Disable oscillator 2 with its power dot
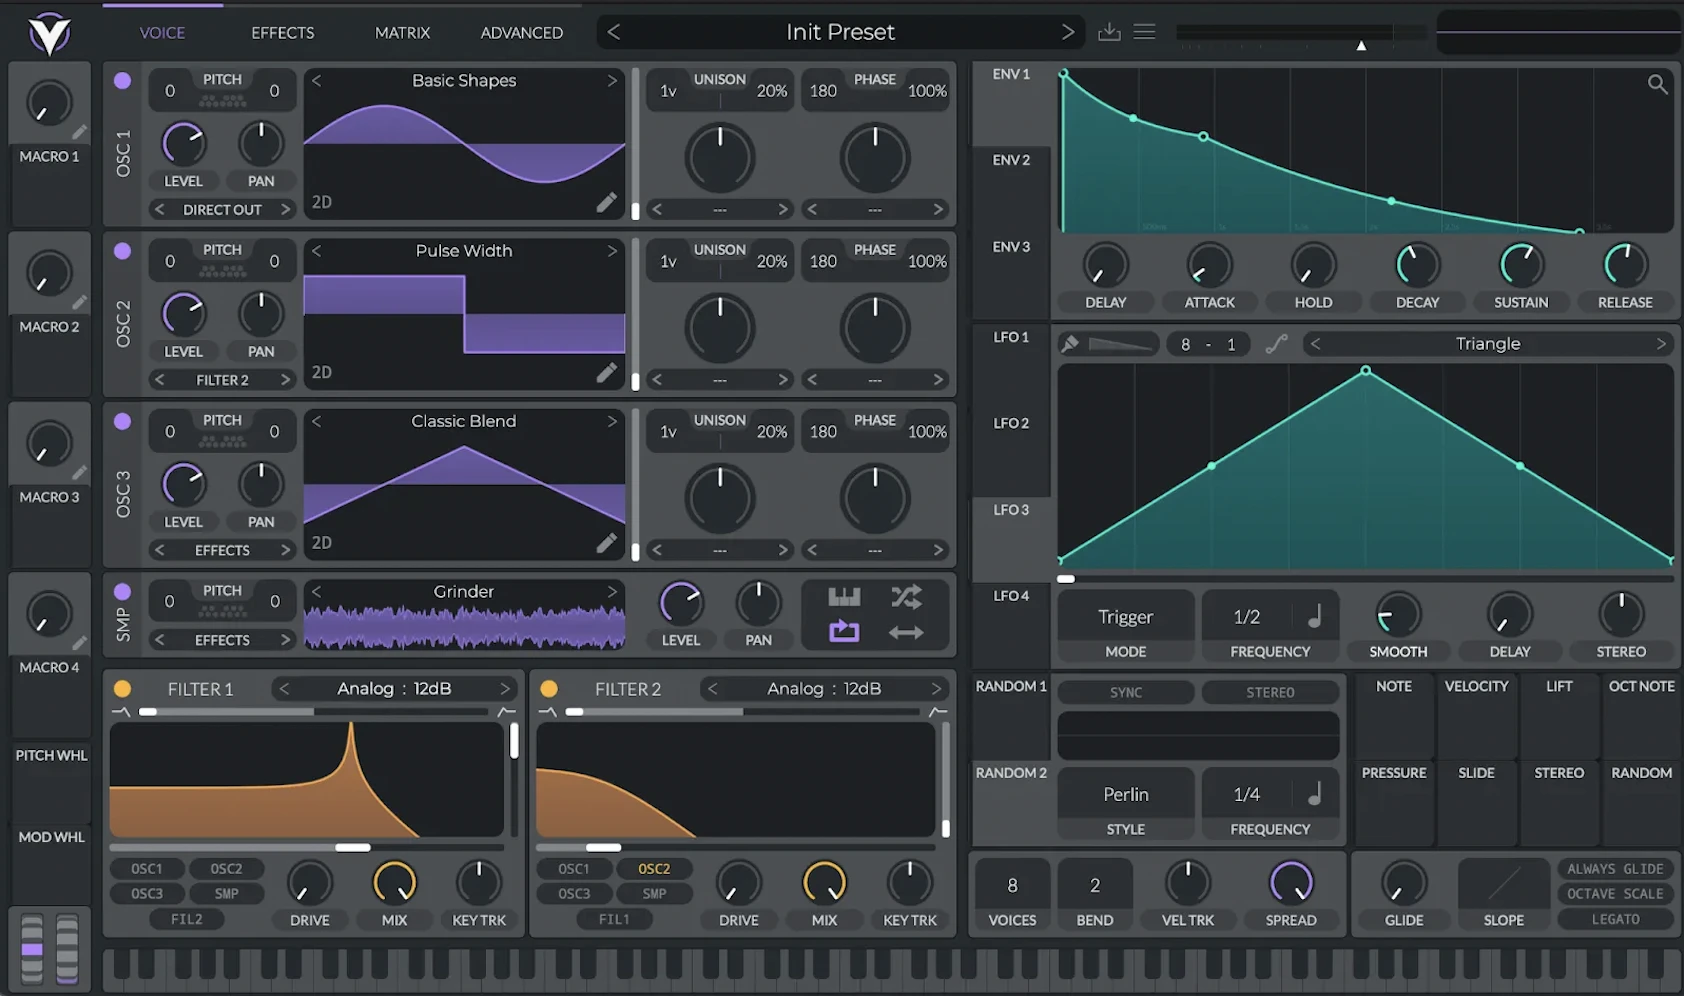 (x=122, y=251)
